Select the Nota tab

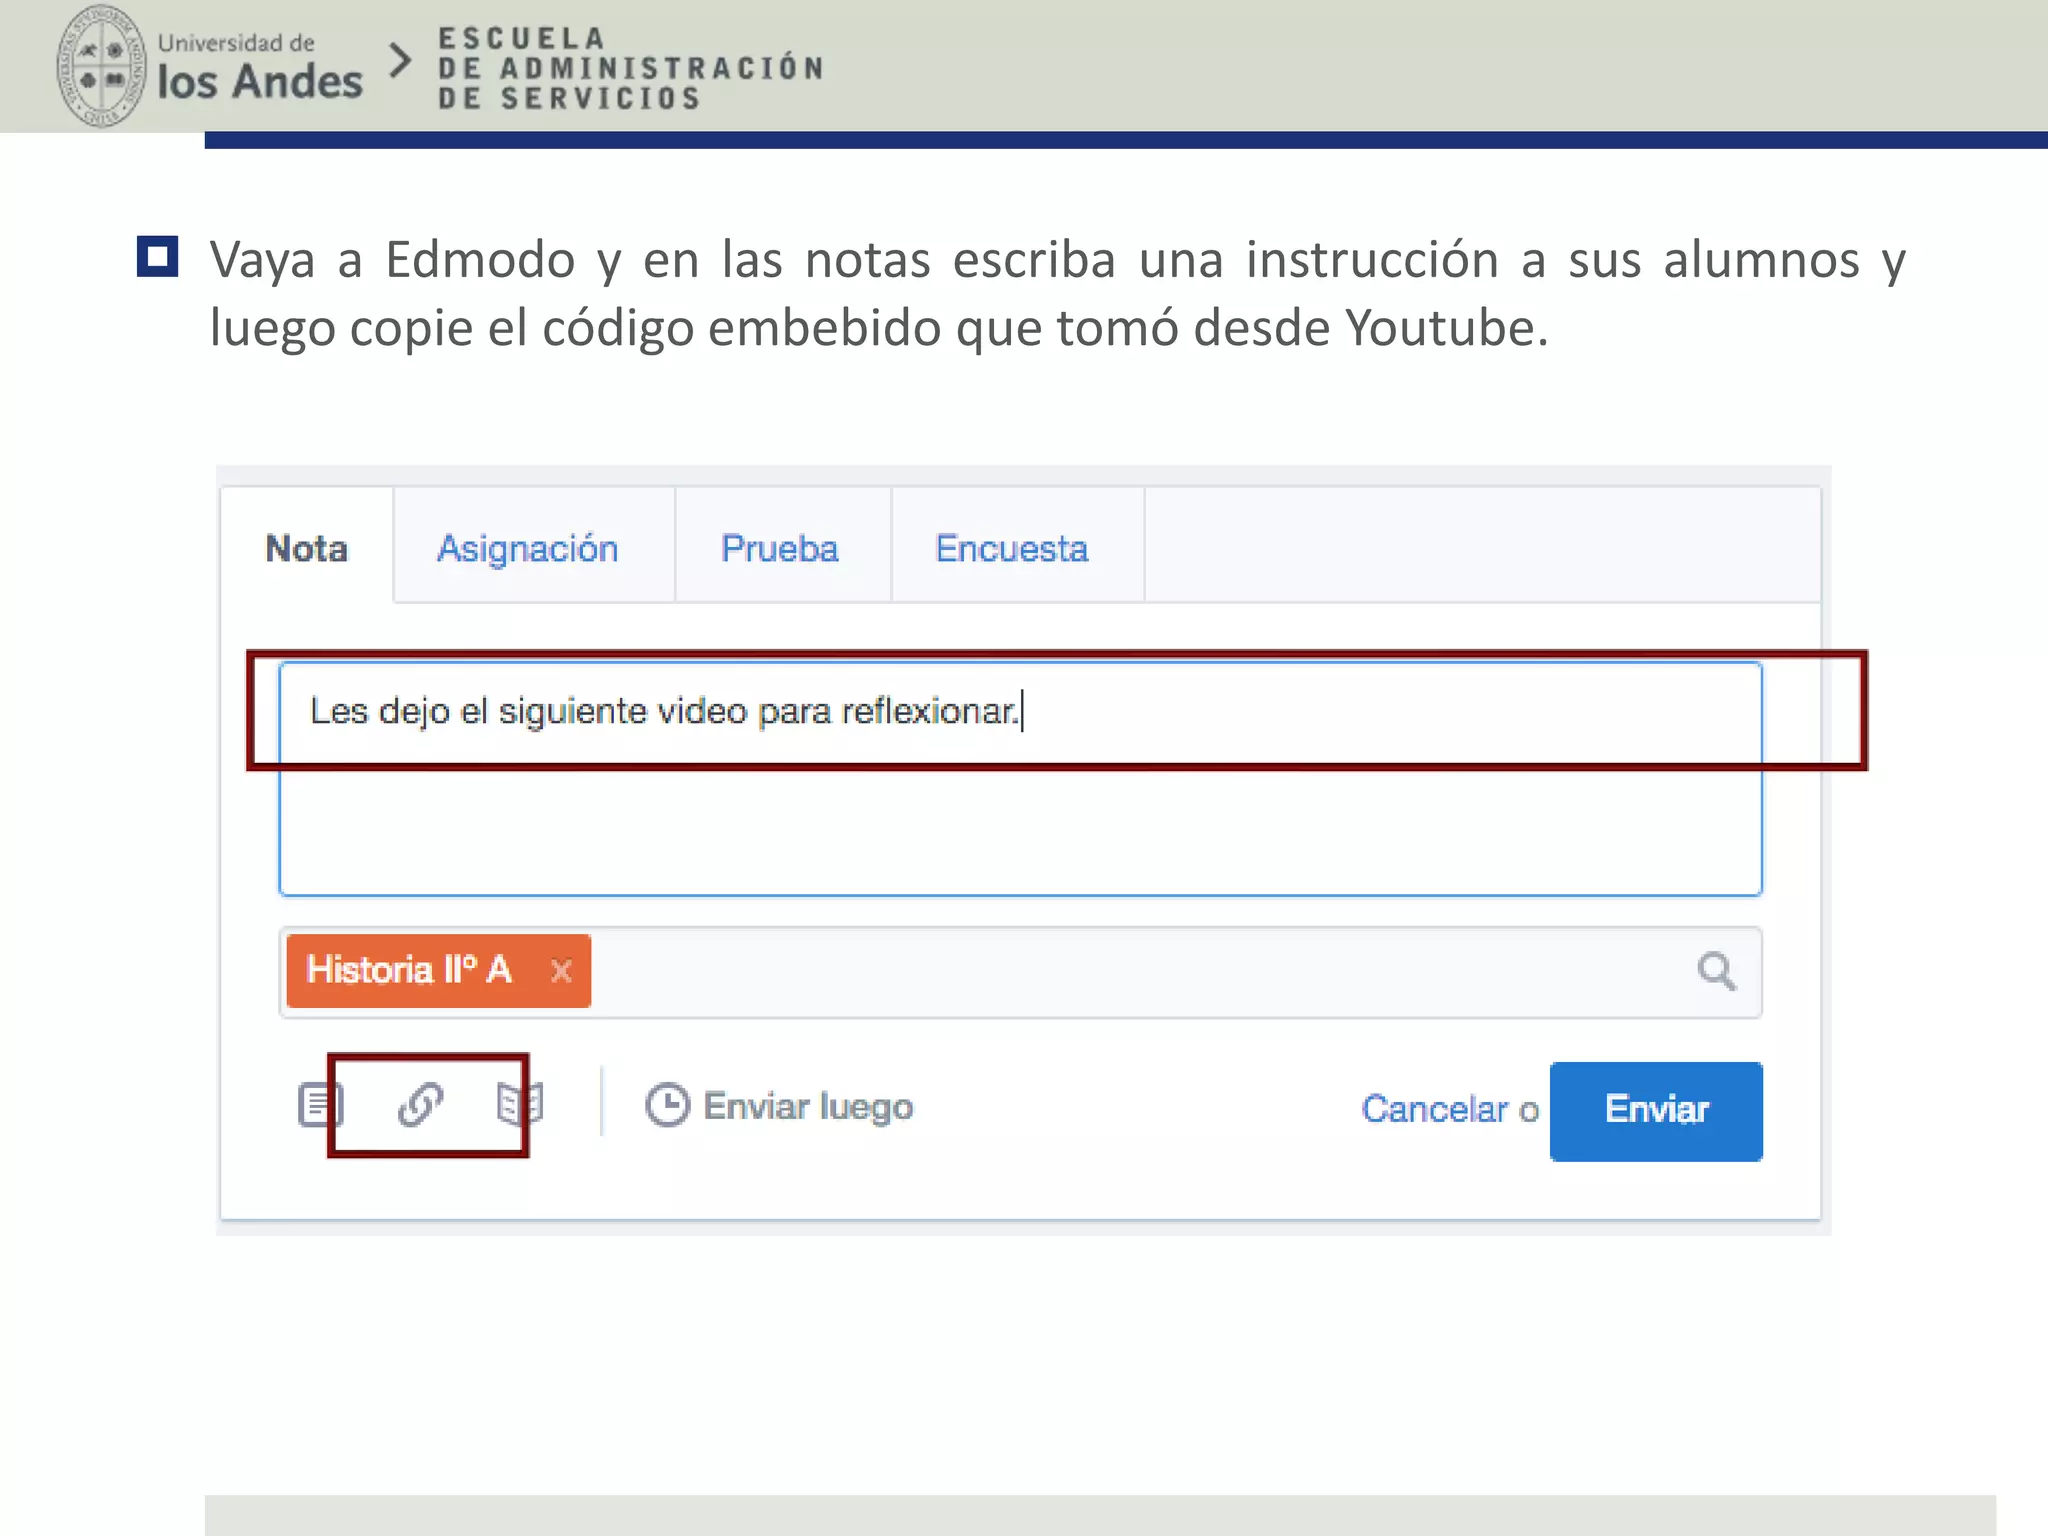[x=306, y=548]
